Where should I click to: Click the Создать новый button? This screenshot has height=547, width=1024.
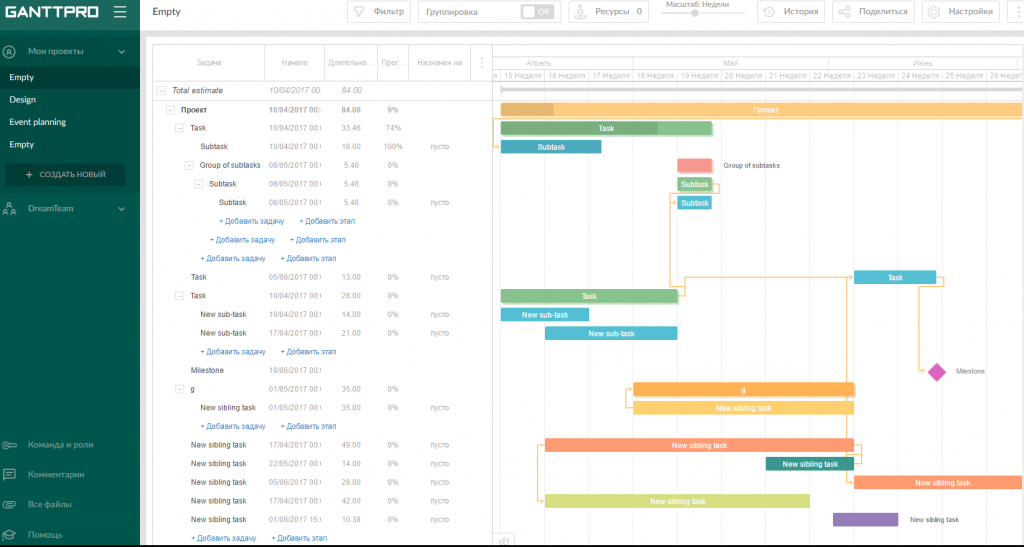pos(66,174)
